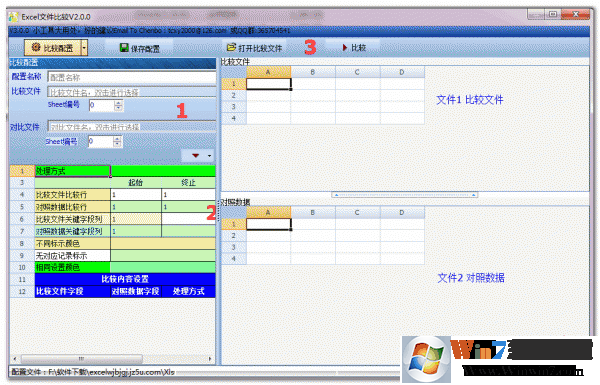This screenshot has width=600, height=385.
Task: Click the scrollbar left arrow in left panel
Action: tap(15, 359)
